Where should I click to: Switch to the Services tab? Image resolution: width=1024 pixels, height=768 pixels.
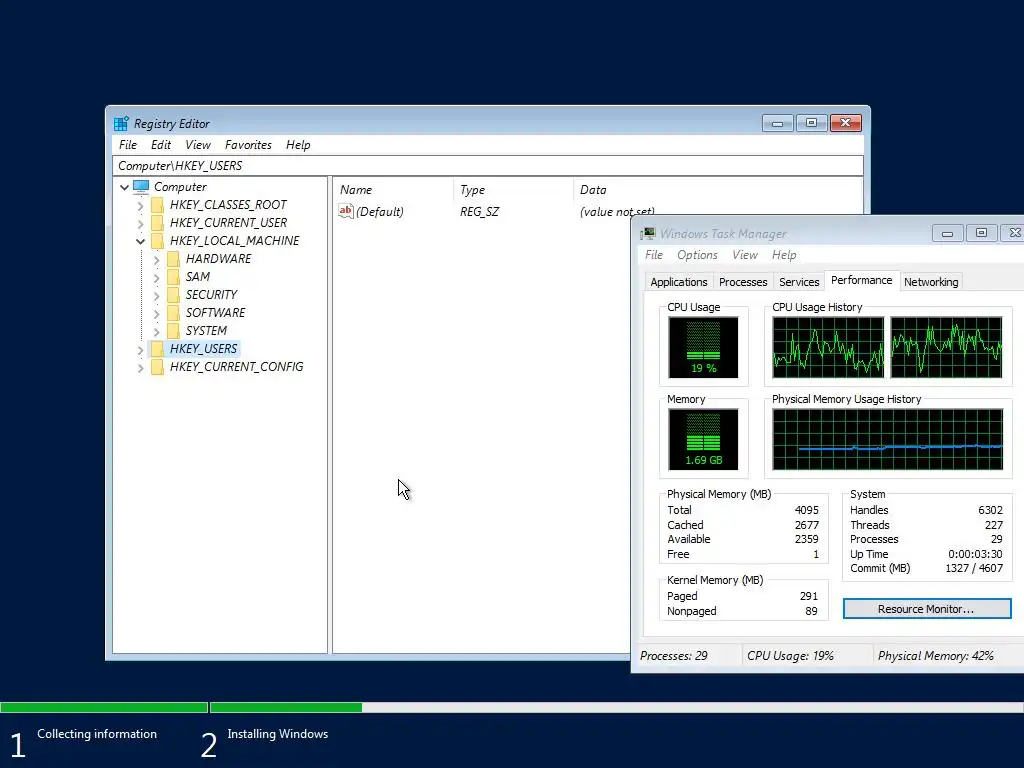click(799, 282)
